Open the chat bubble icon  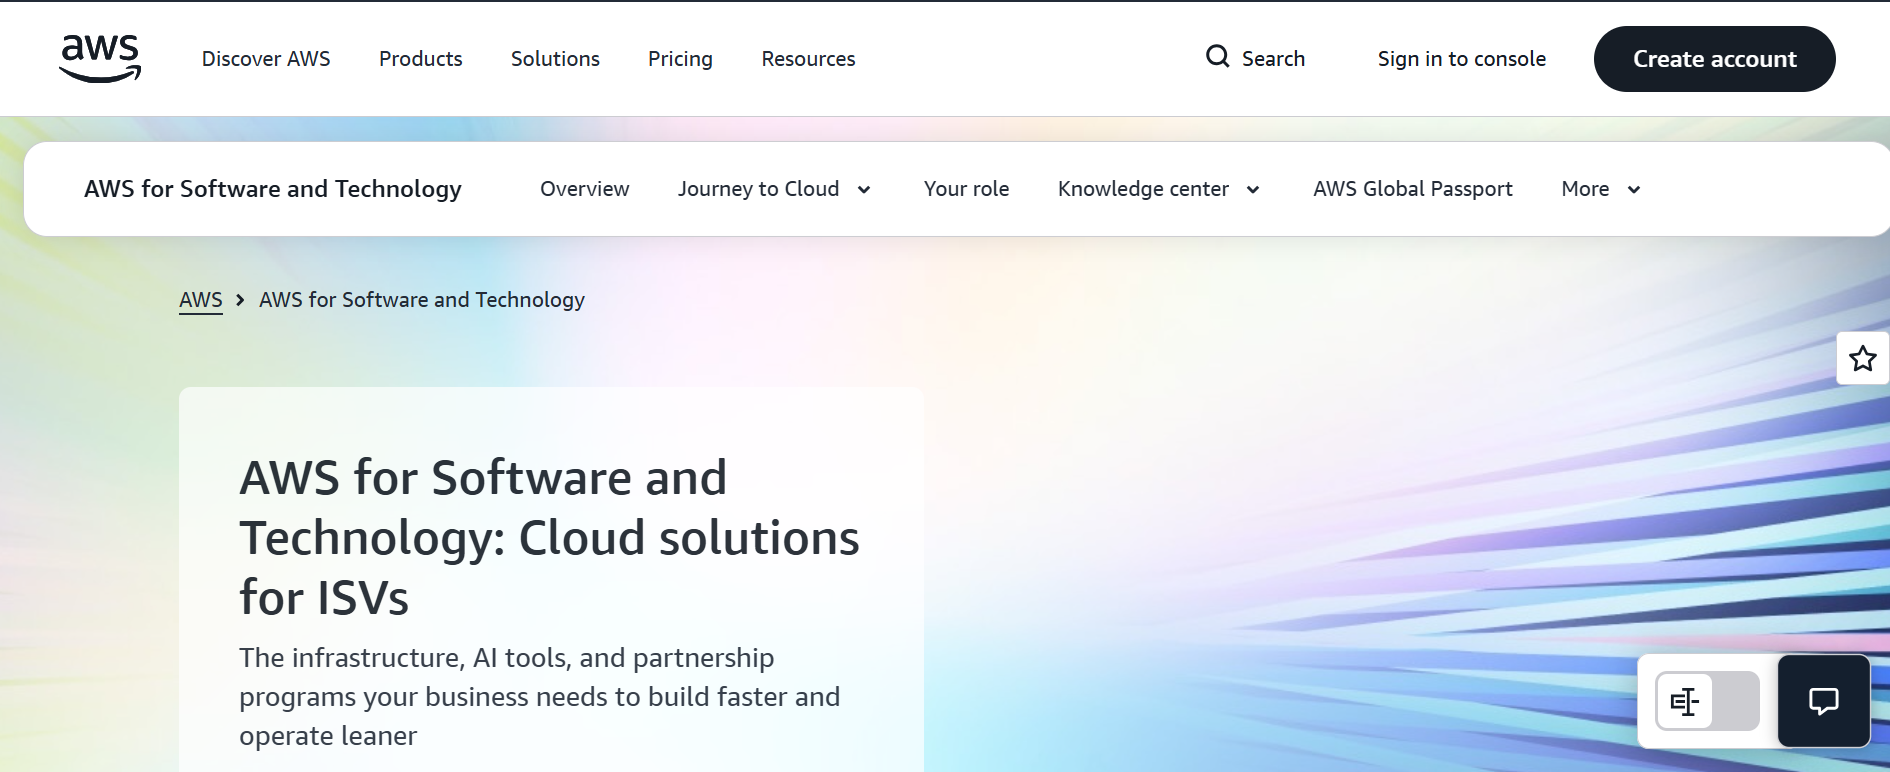tap(1823, 701)
